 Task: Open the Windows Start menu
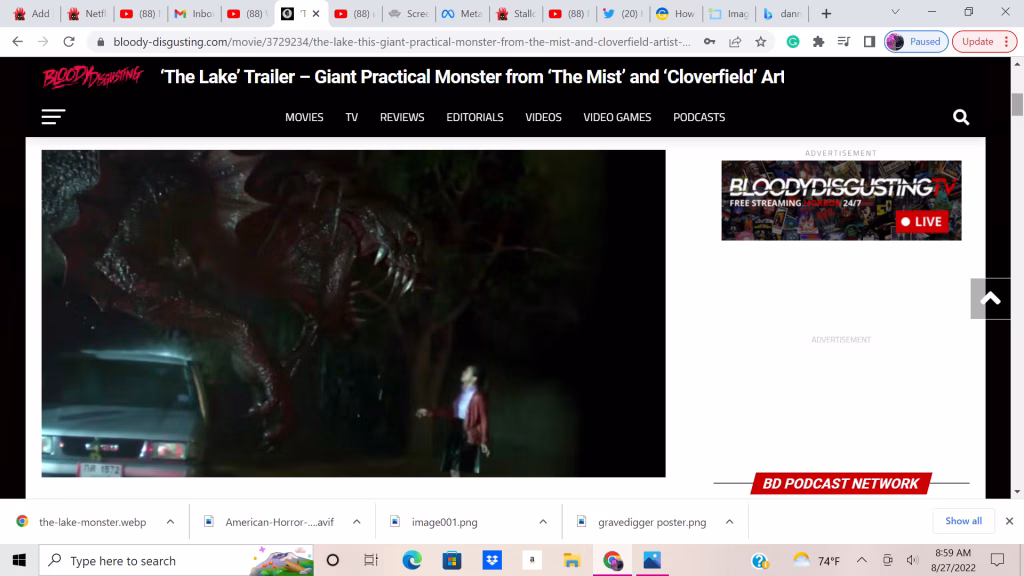tap(19, 560)
